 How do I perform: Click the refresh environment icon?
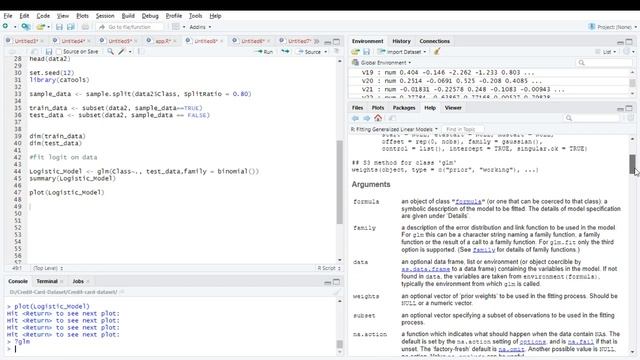tap(627, 52)
